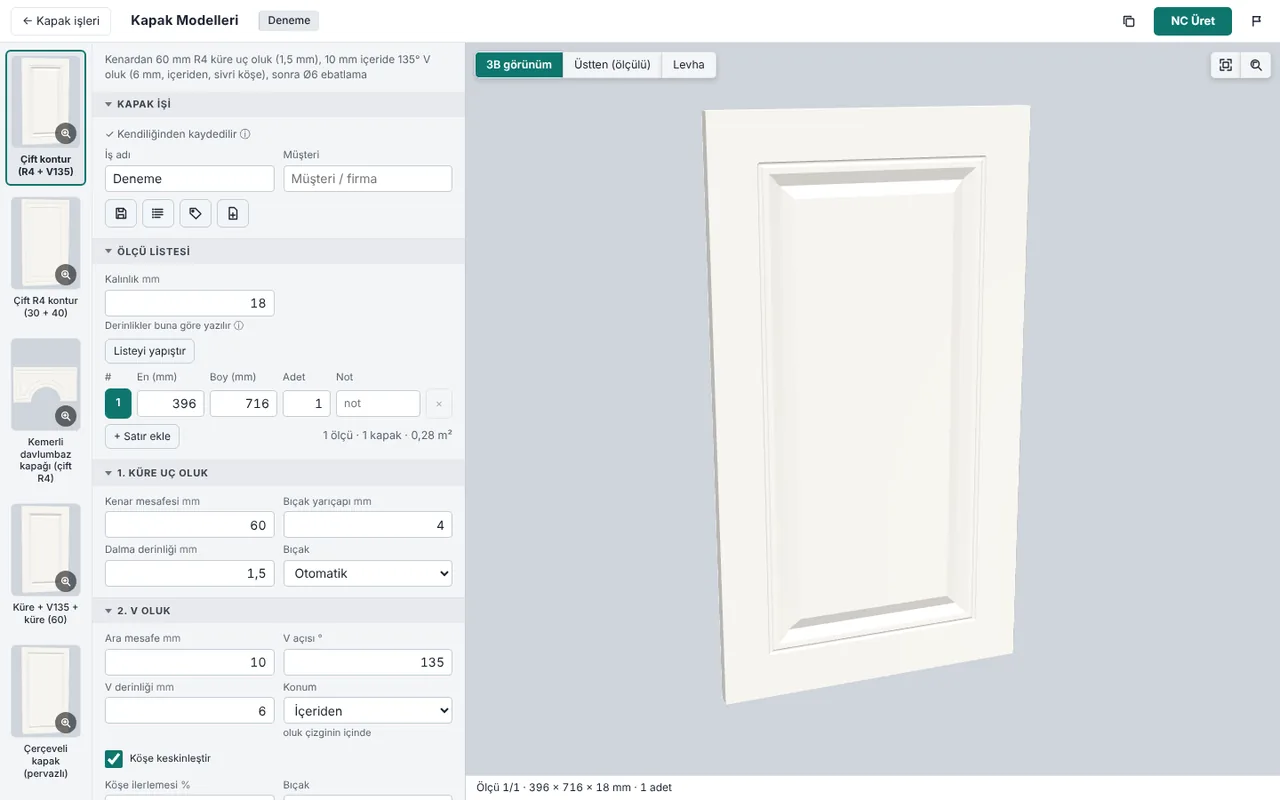The height and width of the screenshot is (800, 1280).
Task: Click the row number 1 badge
Action: pyautogui.click(x=118, y=403)
